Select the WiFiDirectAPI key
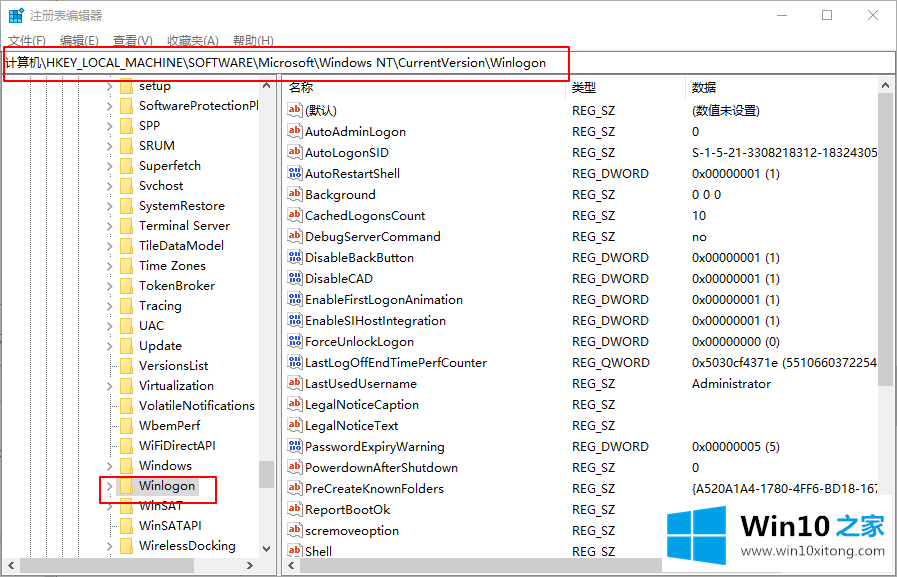897x577 pixels. coord(177,446)
